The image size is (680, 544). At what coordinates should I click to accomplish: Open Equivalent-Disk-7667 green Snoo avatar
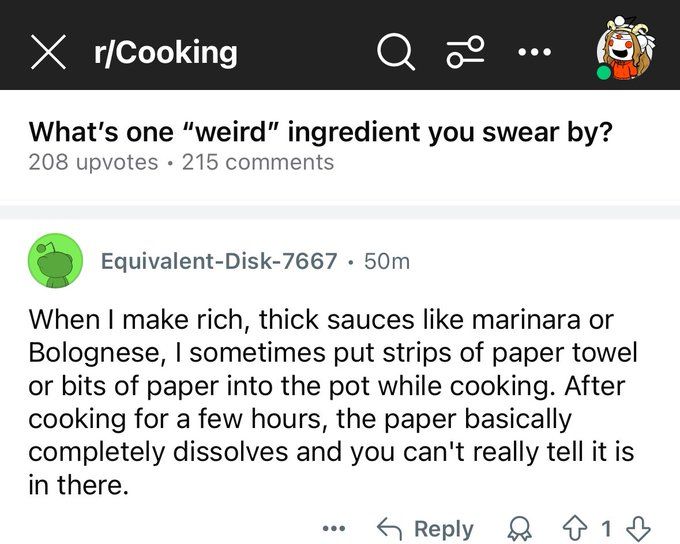click(x=56, y=261)
